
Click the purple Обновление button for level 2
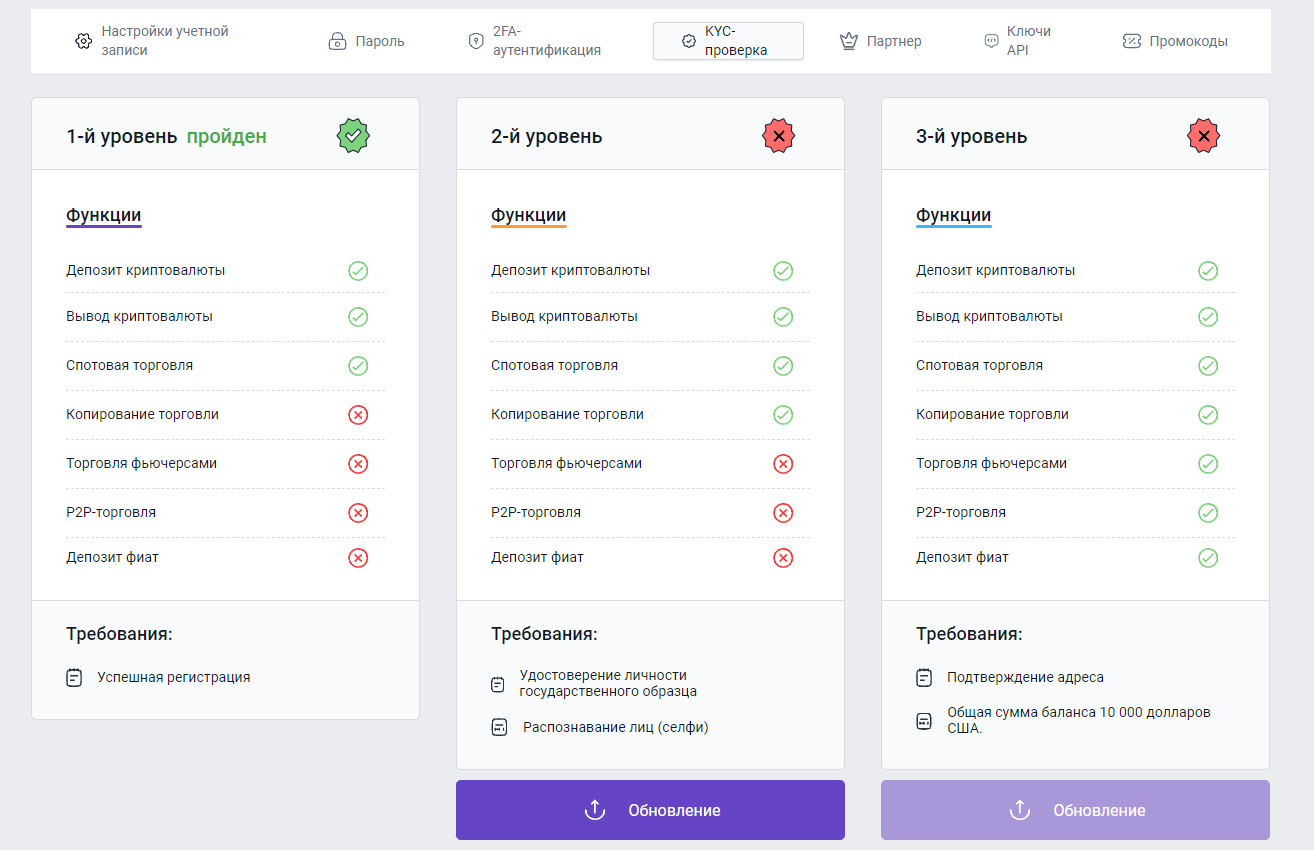click(650, 810)
